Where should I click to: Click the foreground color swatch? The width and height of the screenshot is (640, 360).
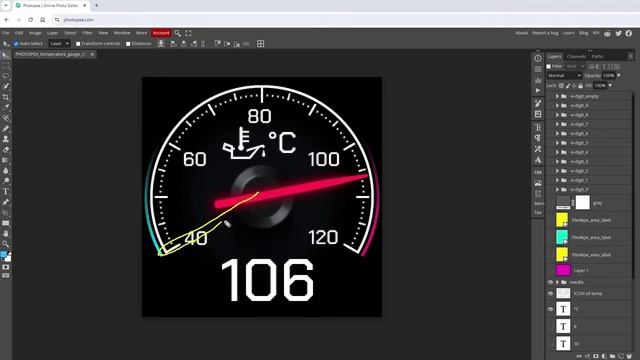click(x=4, y=255)
